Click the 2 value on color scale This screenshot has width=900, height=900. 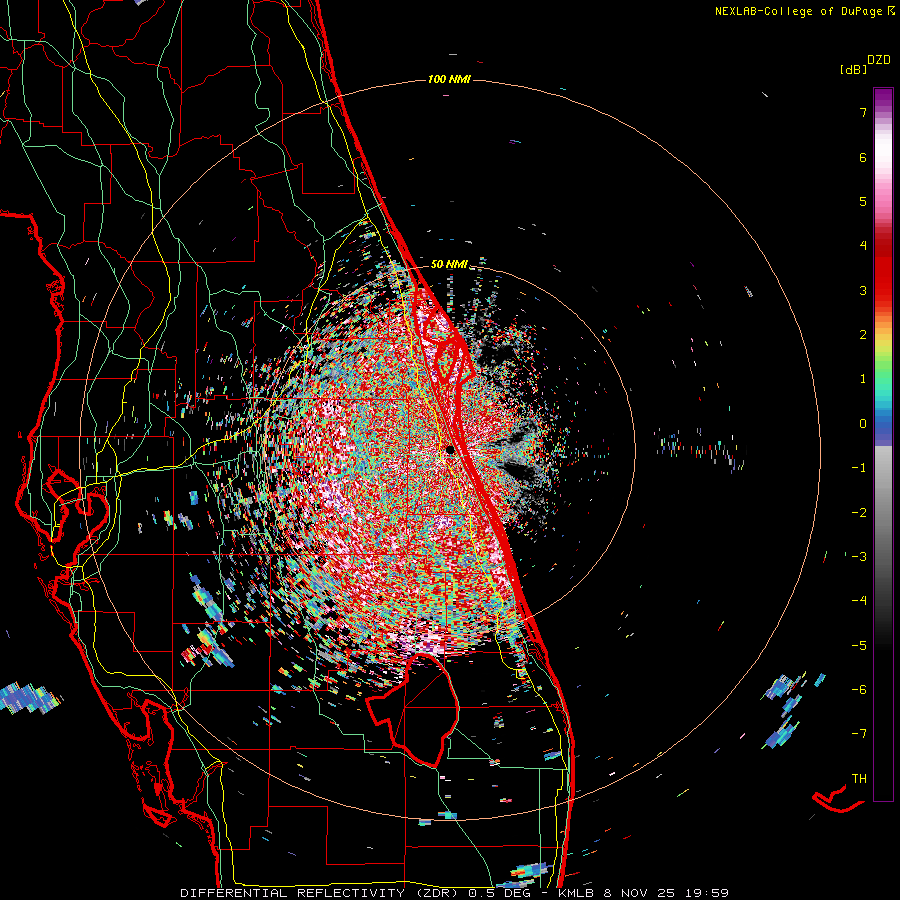point(863,335)
